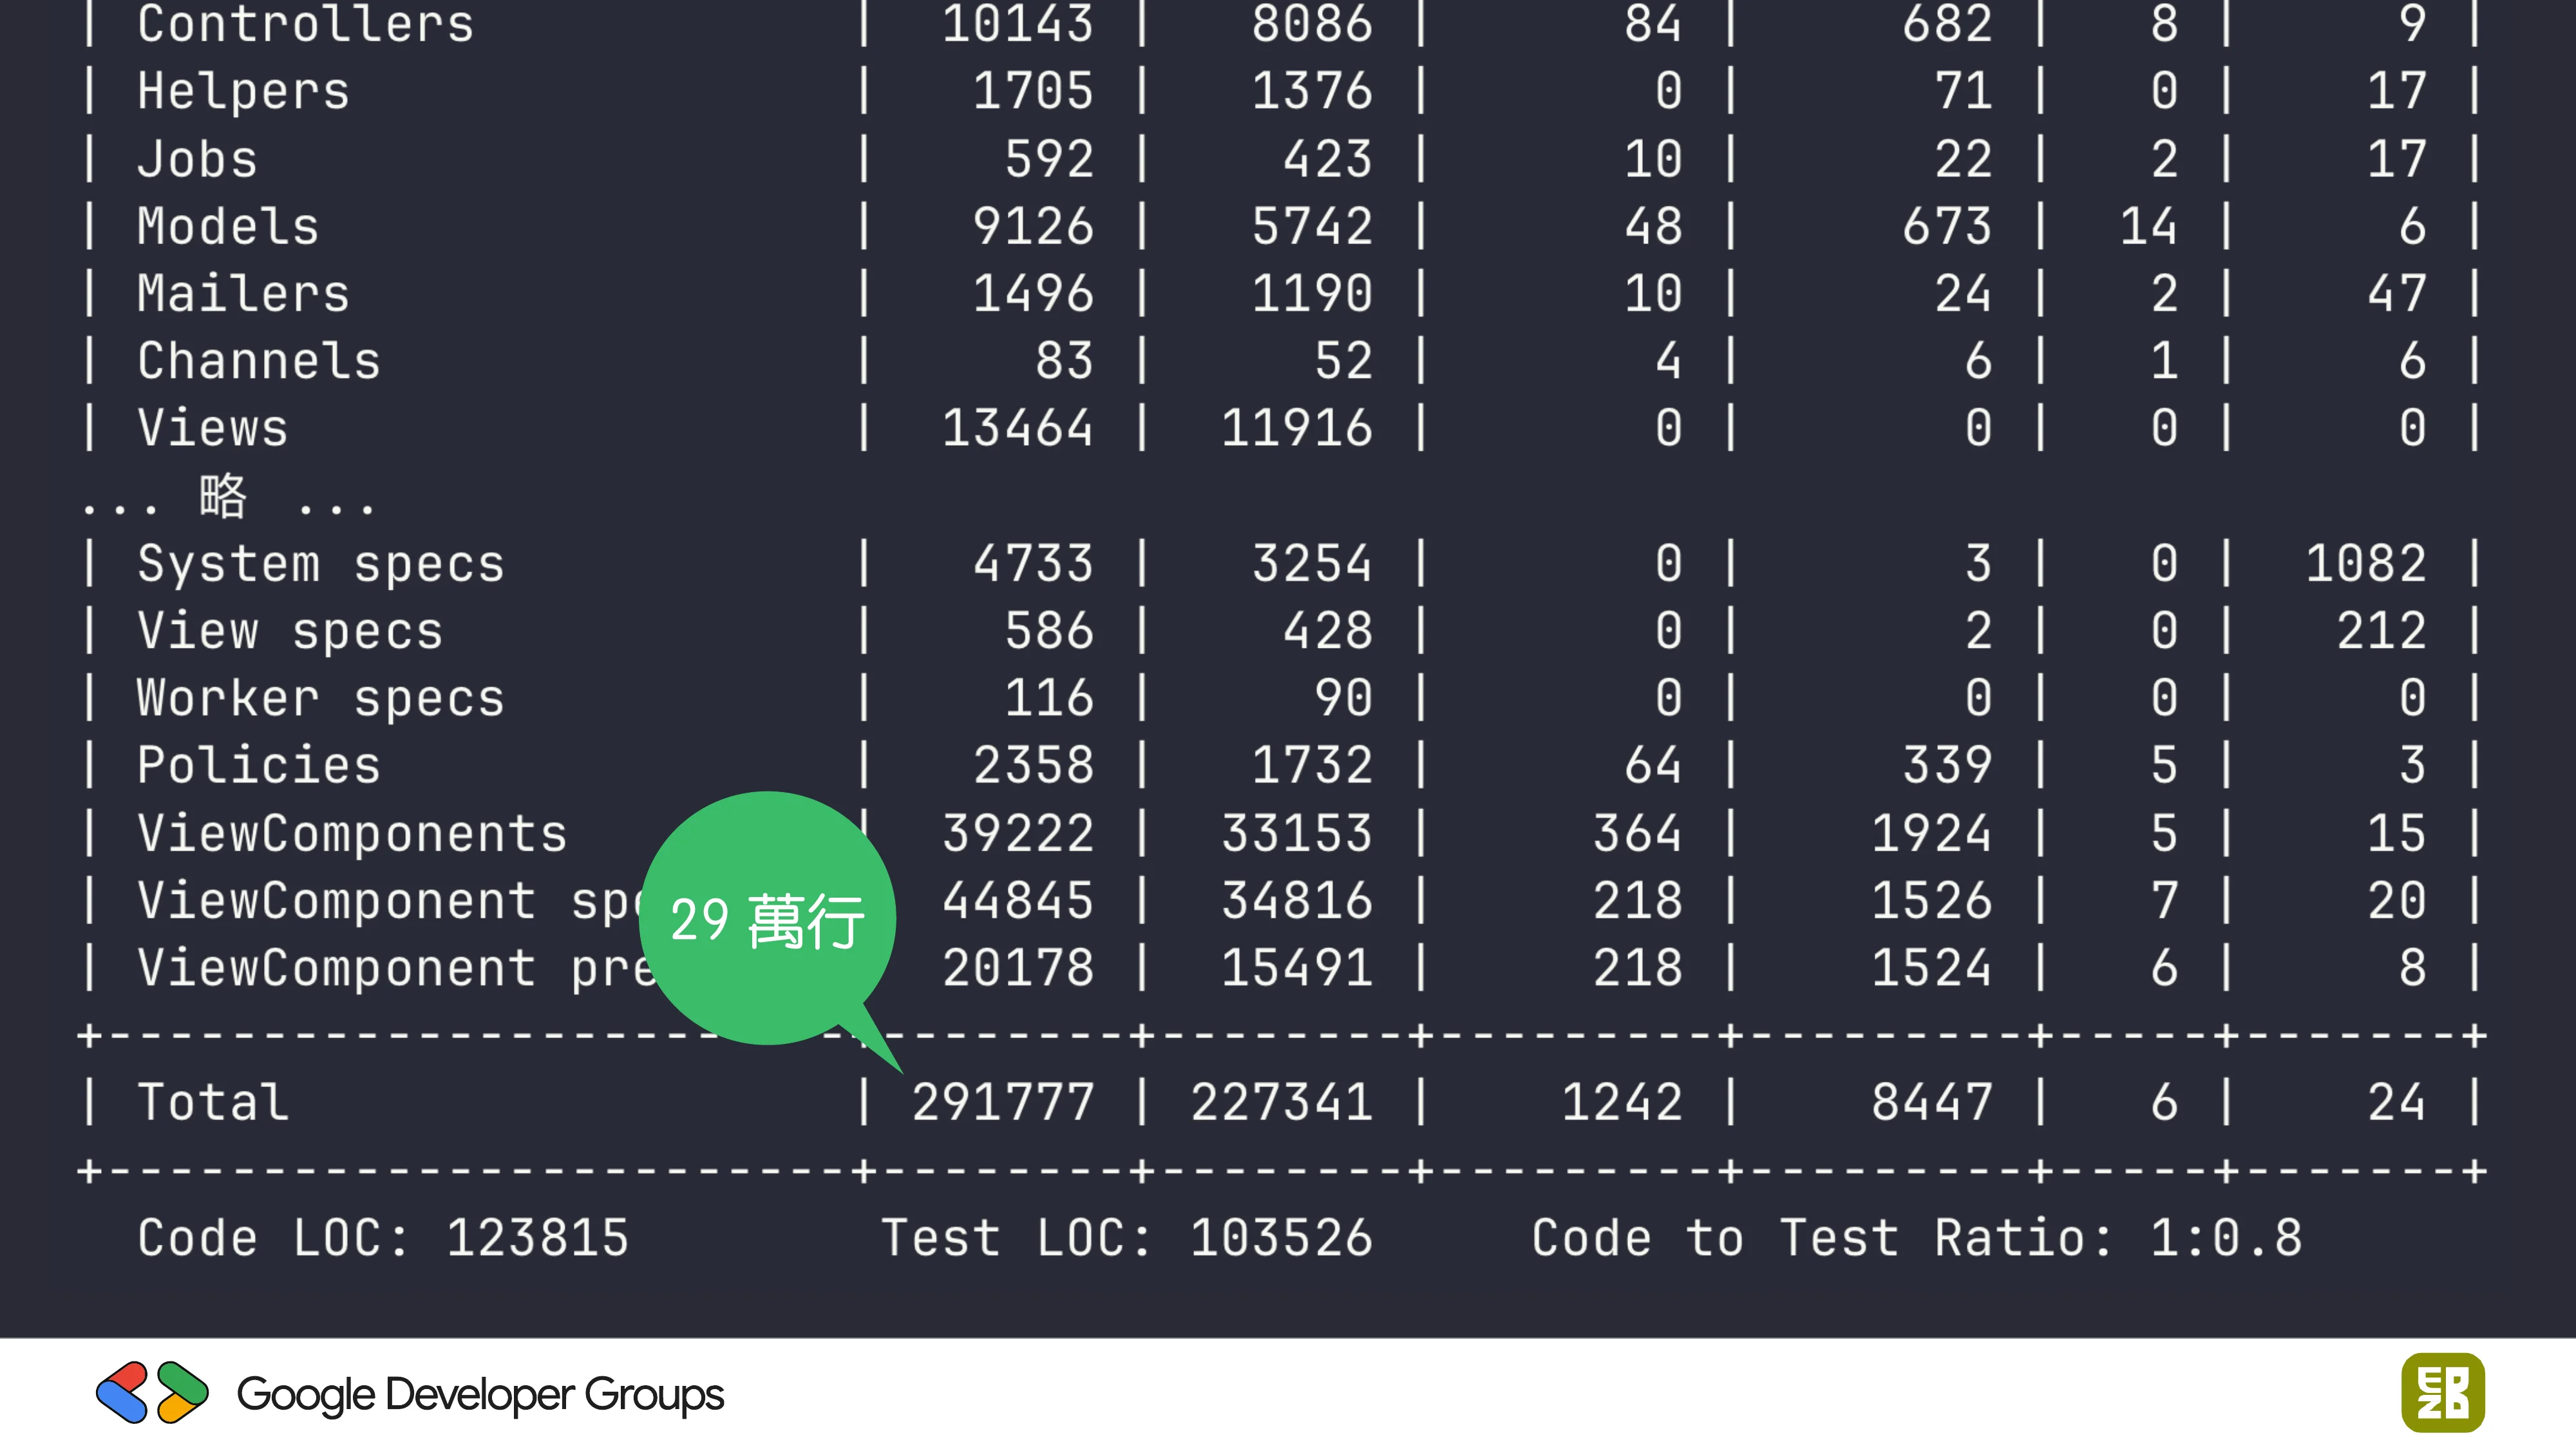Click the Google Developer Groups text
The width and height of the screenshot is (2576, 1449).
coord(480,1394)
